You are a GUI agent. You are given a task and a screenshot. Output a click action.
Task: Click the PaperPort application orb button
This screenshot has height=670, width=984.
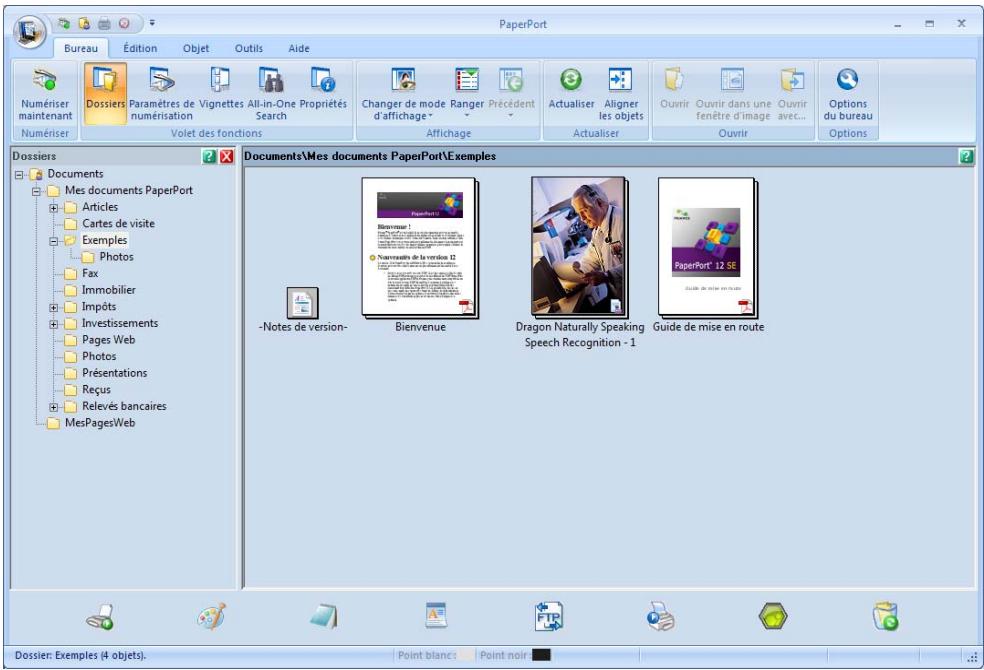pyautogui.click(x=29, y=31)
